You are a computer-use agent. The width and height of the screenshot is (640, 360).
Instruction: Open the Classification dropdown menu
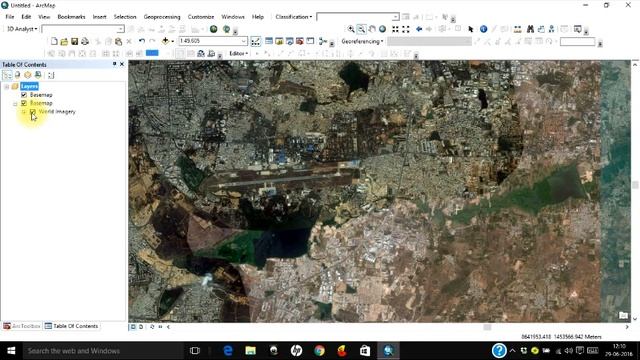[293, 17]
